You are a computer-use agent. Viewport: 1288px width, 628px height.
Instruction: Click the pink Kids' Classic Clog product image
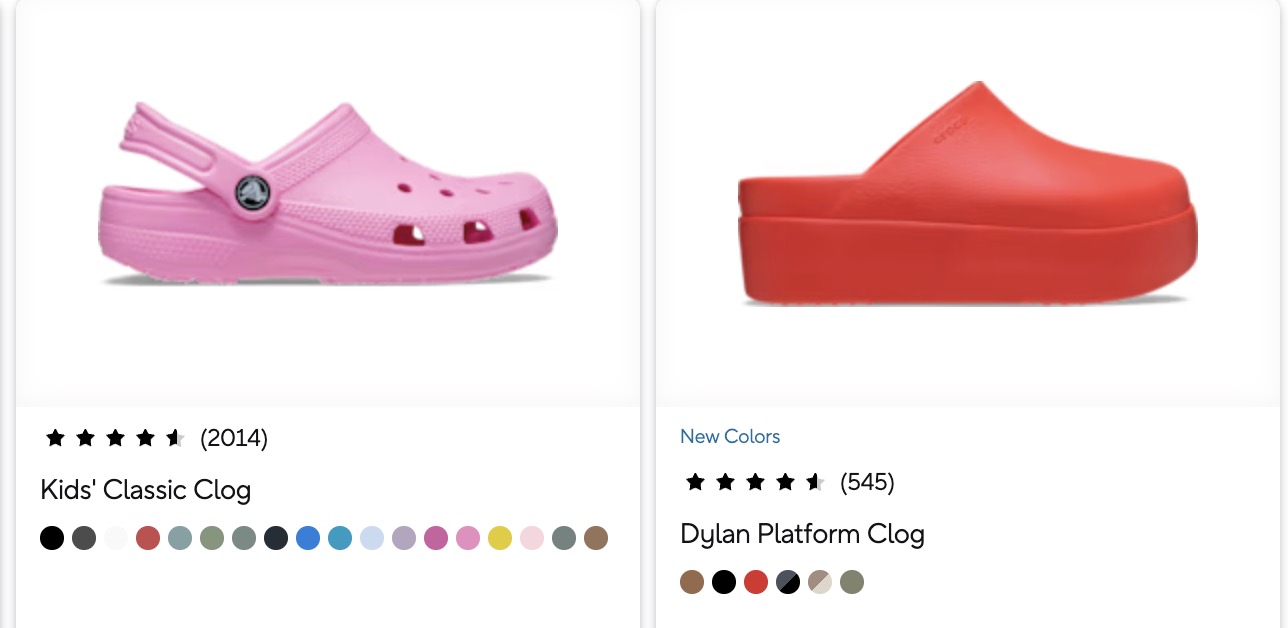(x=327, y=195)
